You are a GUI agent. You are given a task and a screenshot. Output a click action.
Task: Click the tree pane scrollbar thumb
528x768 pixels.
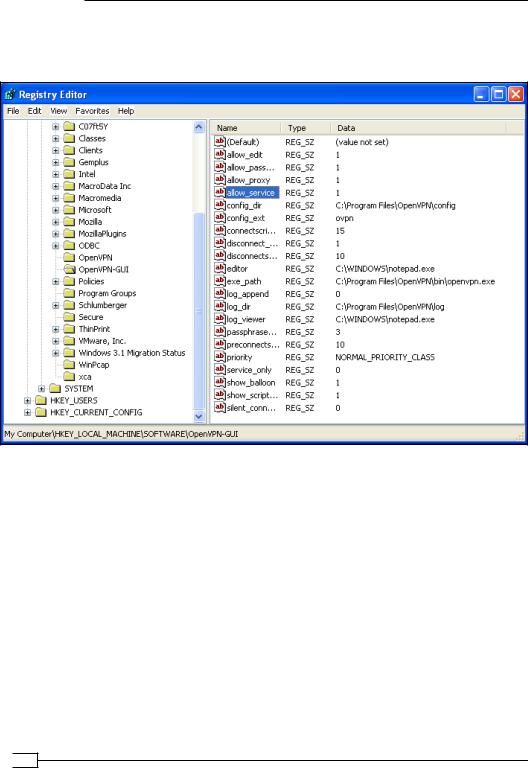pyautogui.click(x=198, y=311)
